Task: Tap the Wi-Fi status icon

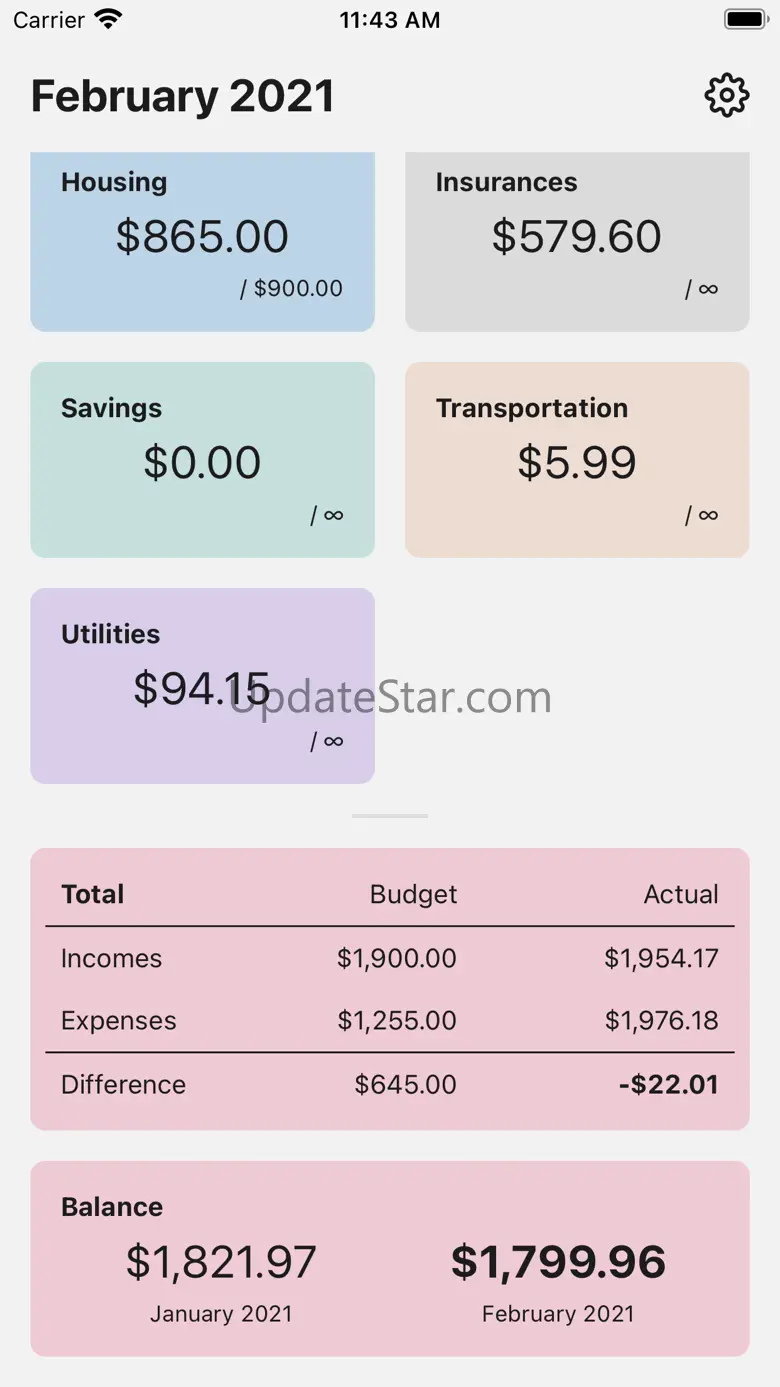Action: (108, 19)
